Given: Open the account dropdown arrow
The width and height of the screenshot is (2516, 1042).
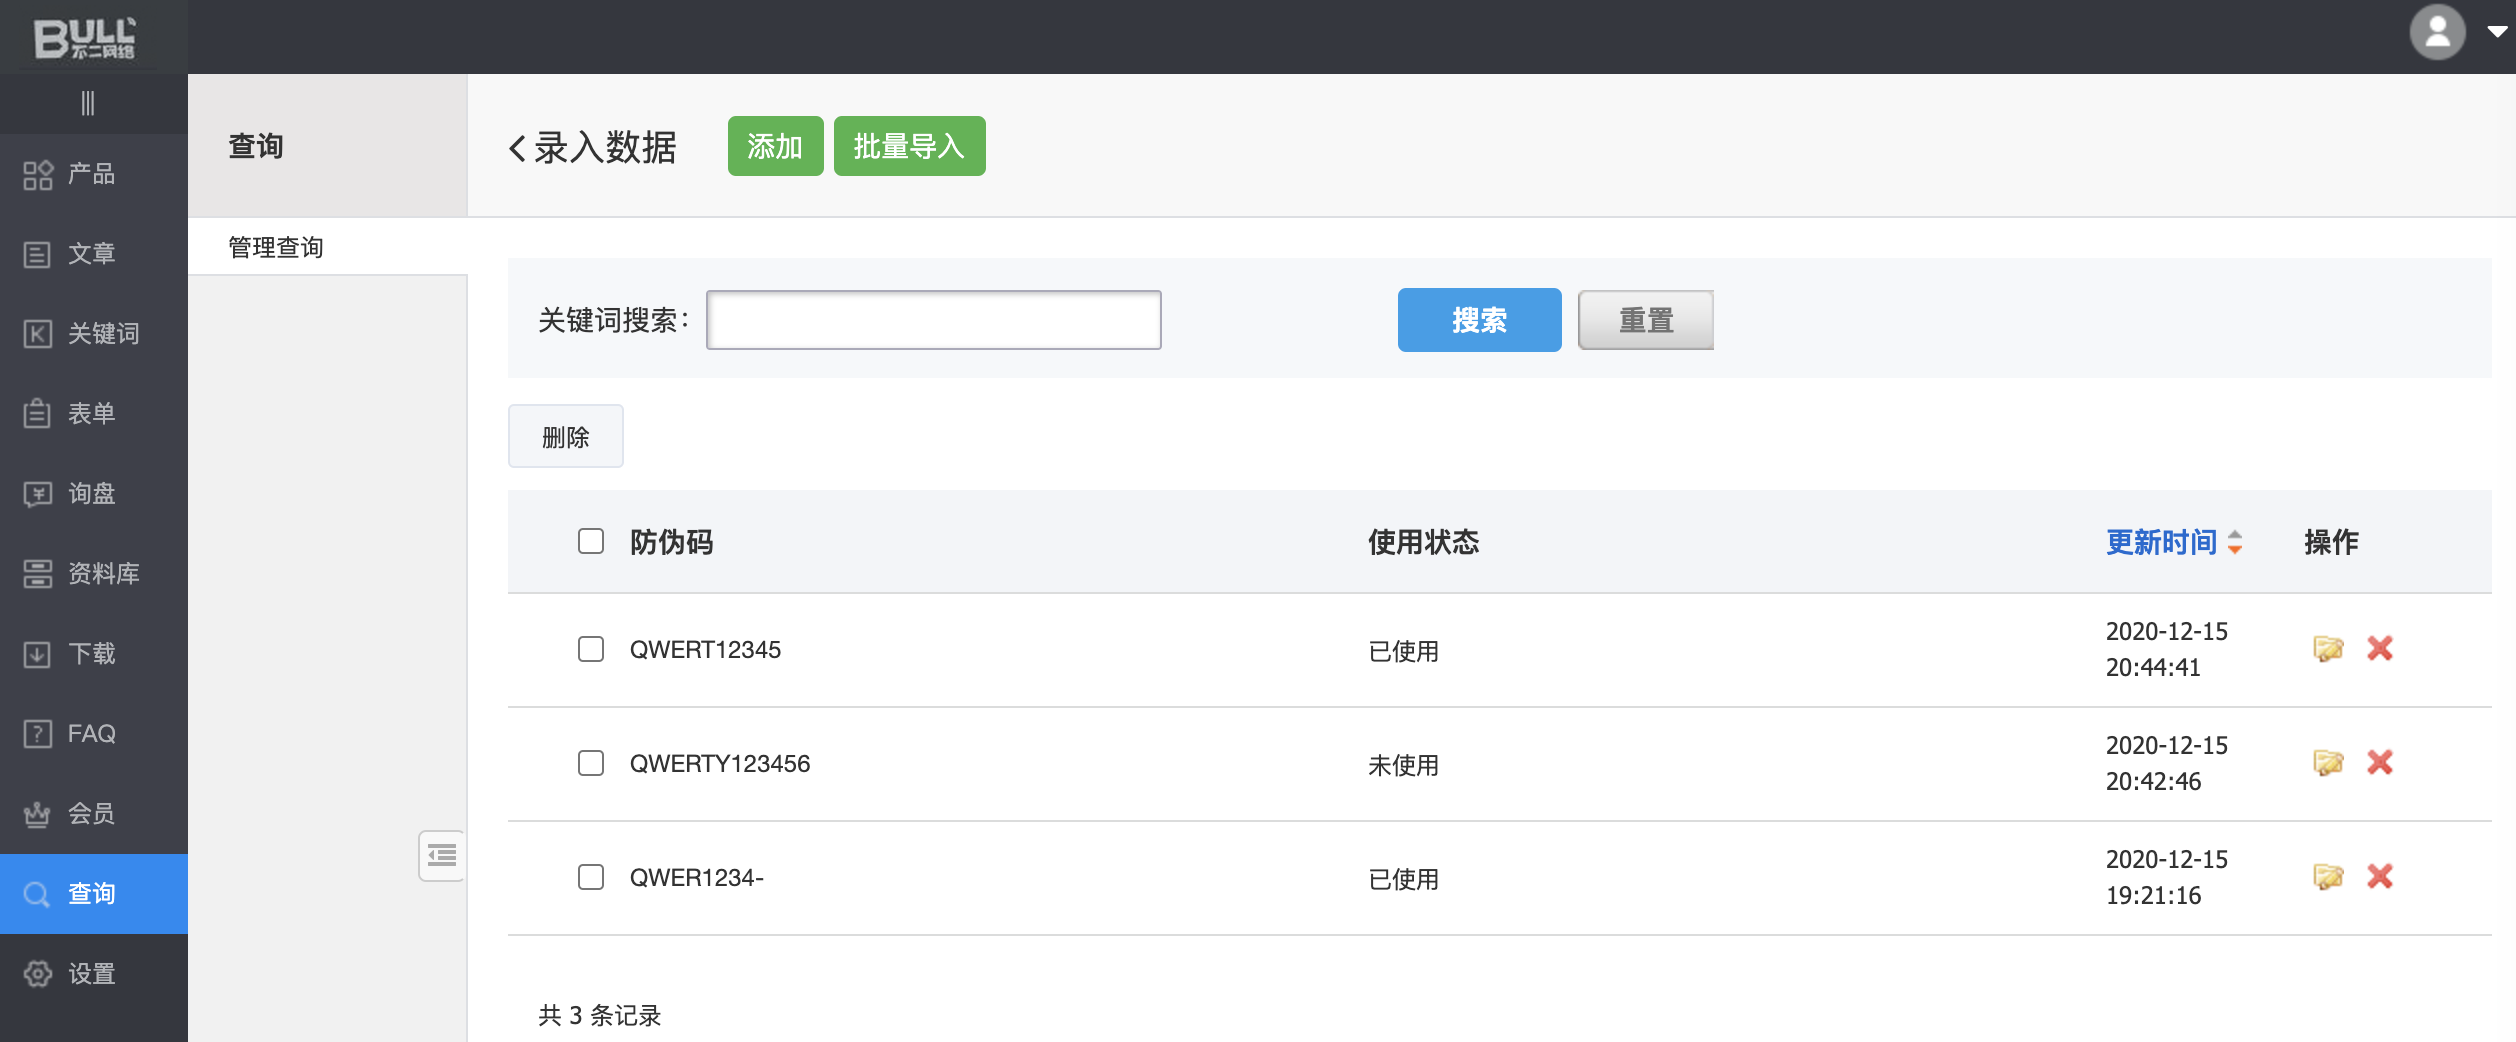Looking at the screenshot, I should coord(2496,32).
